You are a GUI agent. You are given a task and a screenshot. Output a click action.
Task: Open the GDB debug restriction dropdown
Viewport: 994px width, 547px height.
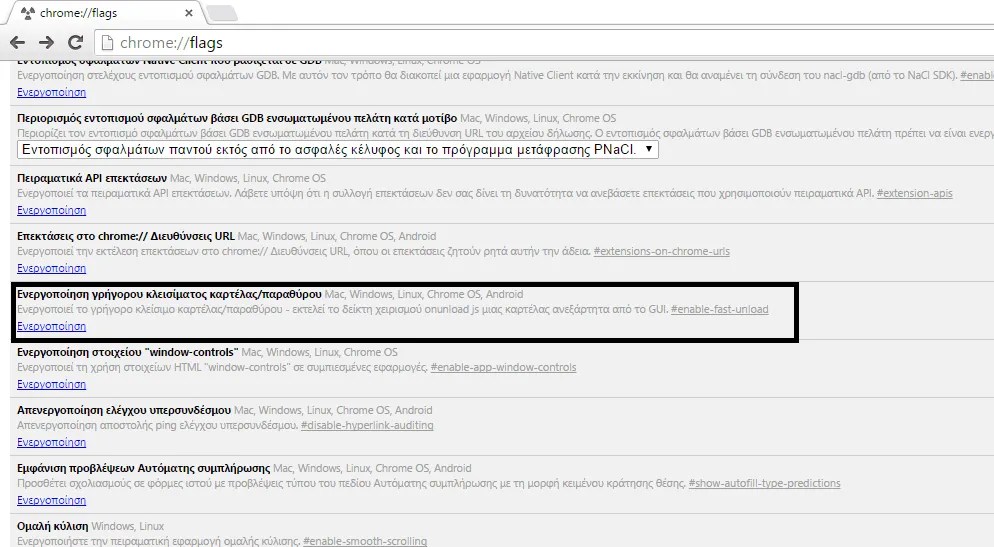coord(338,150)
